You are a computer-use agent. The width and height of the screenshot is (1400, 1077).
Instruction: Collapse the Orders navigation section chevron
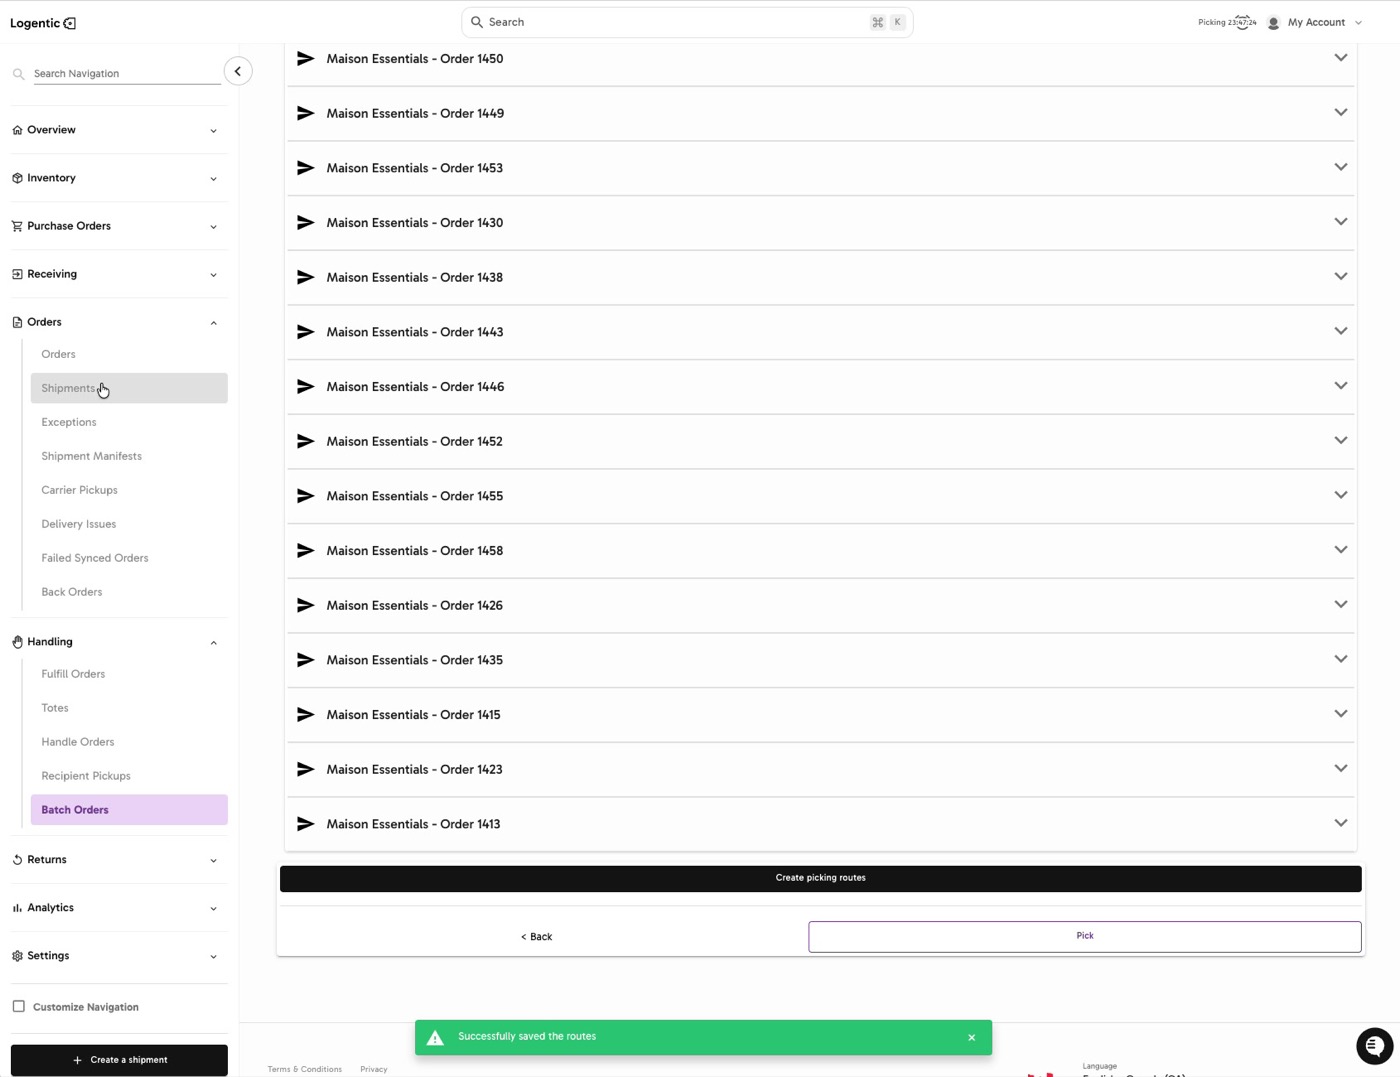tap(213, 323)
